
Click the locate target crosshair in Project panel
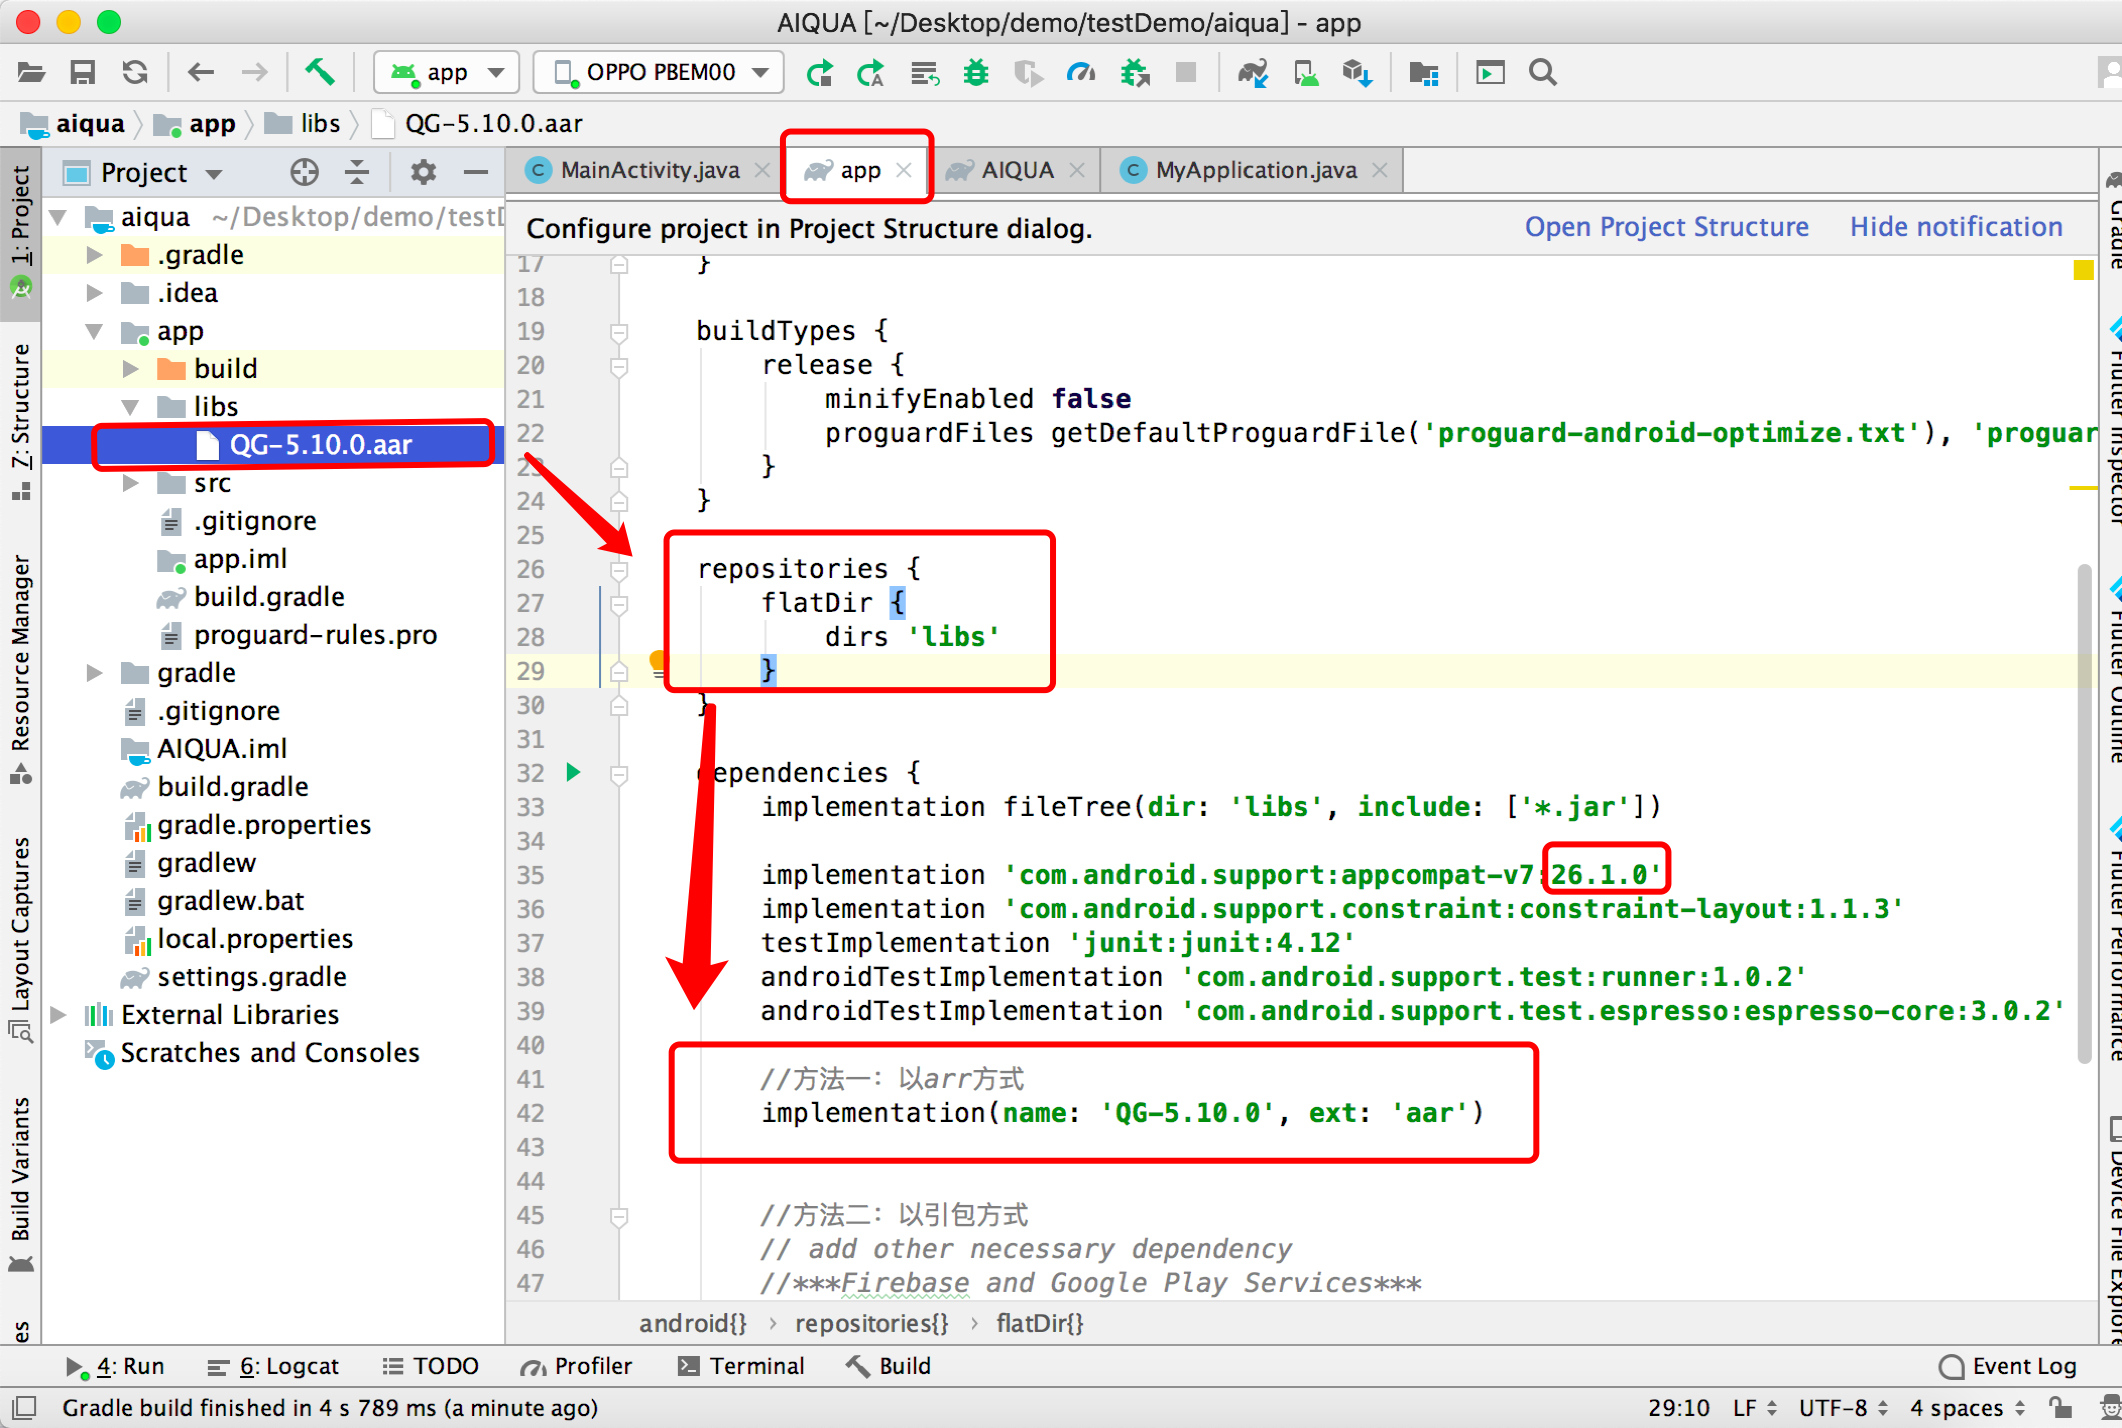pyautogui.click(x=304, y=172)
